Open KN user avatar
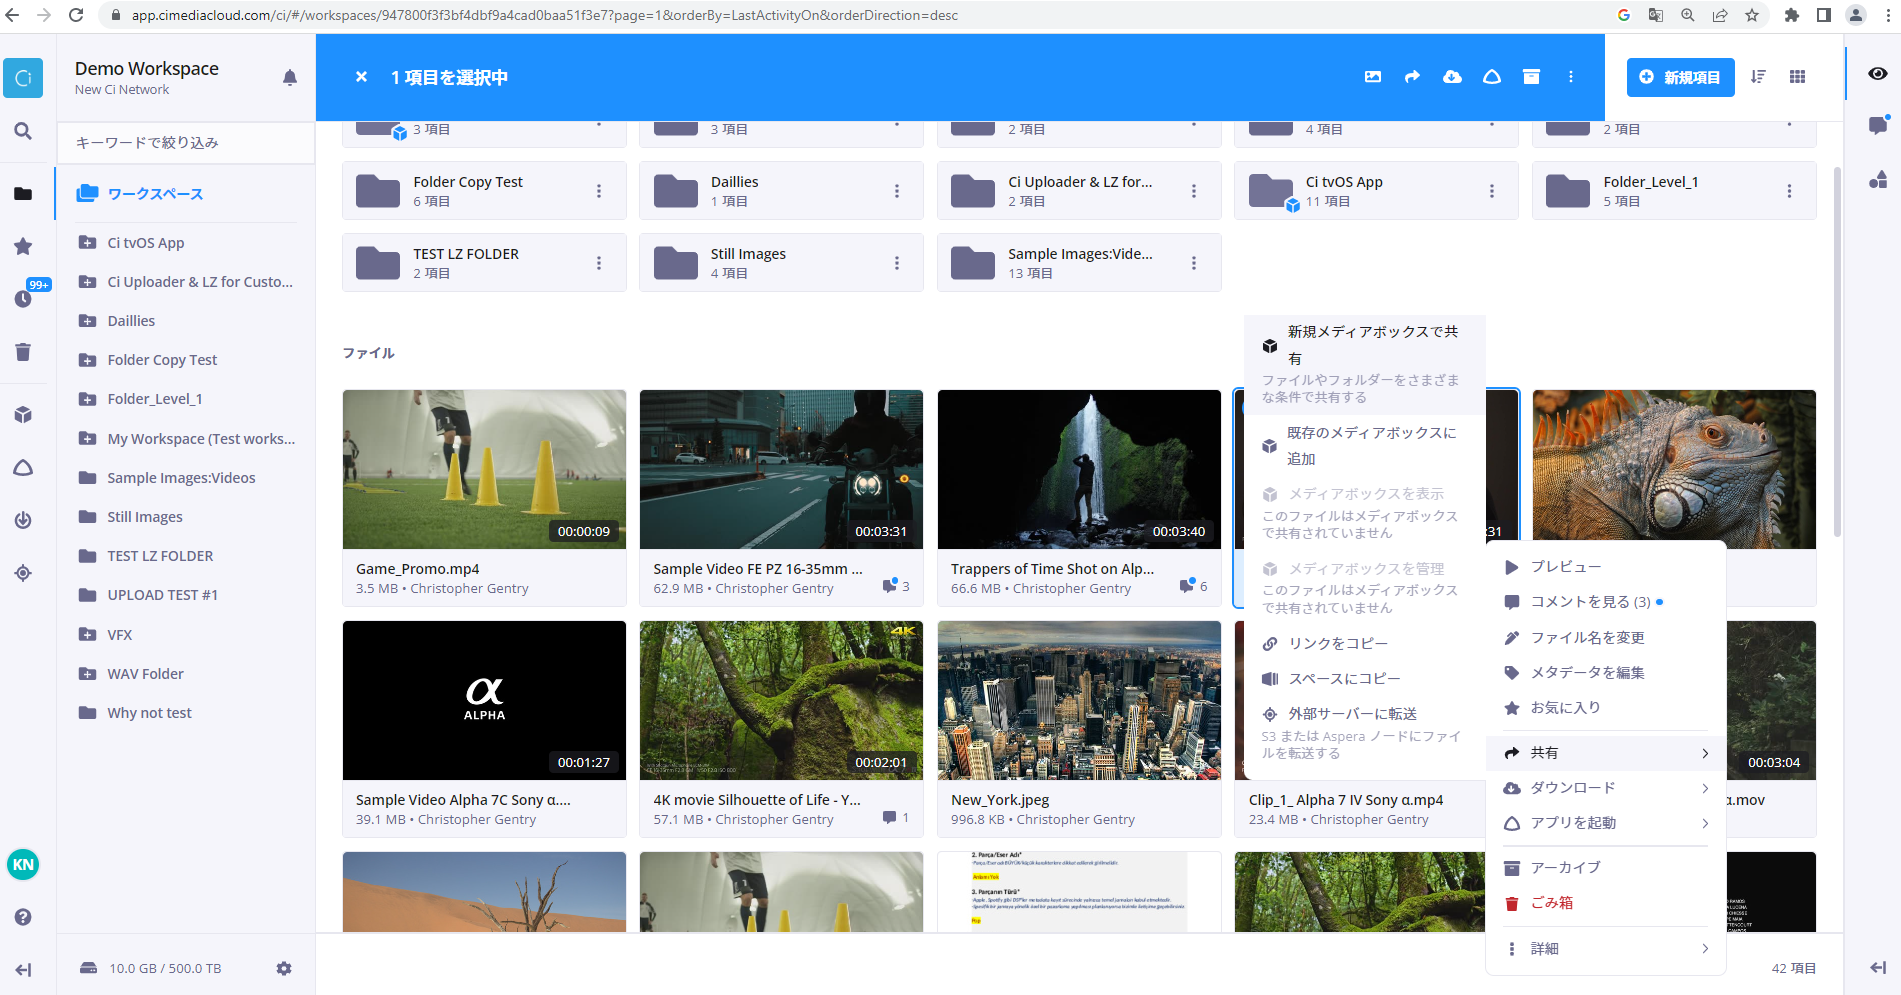 click(23, 865)
